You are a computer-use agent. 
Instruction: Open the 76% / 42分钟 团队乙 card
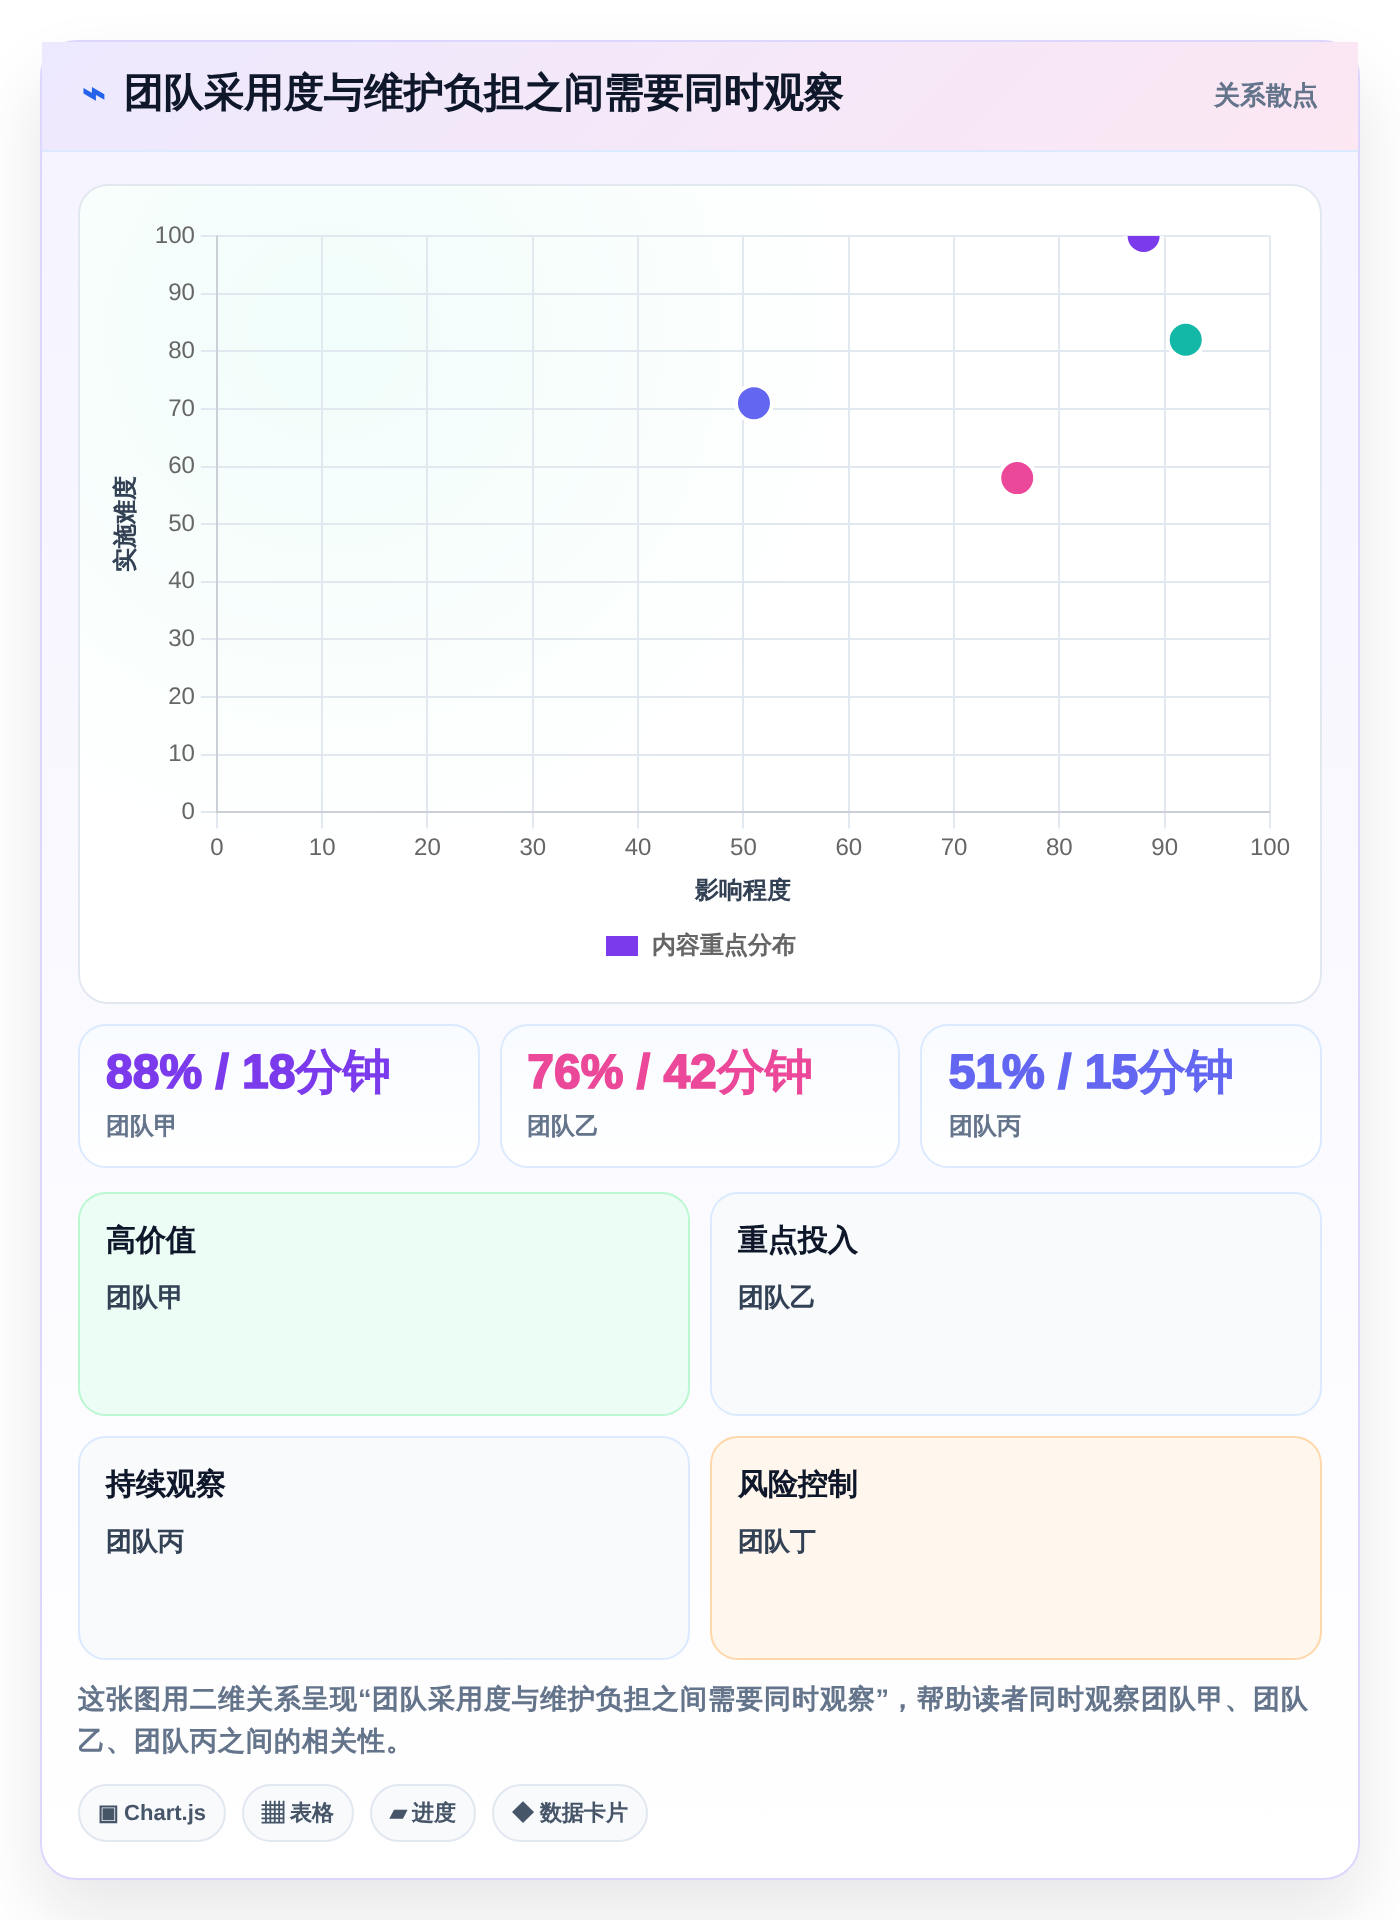[x=700, y=1096]
